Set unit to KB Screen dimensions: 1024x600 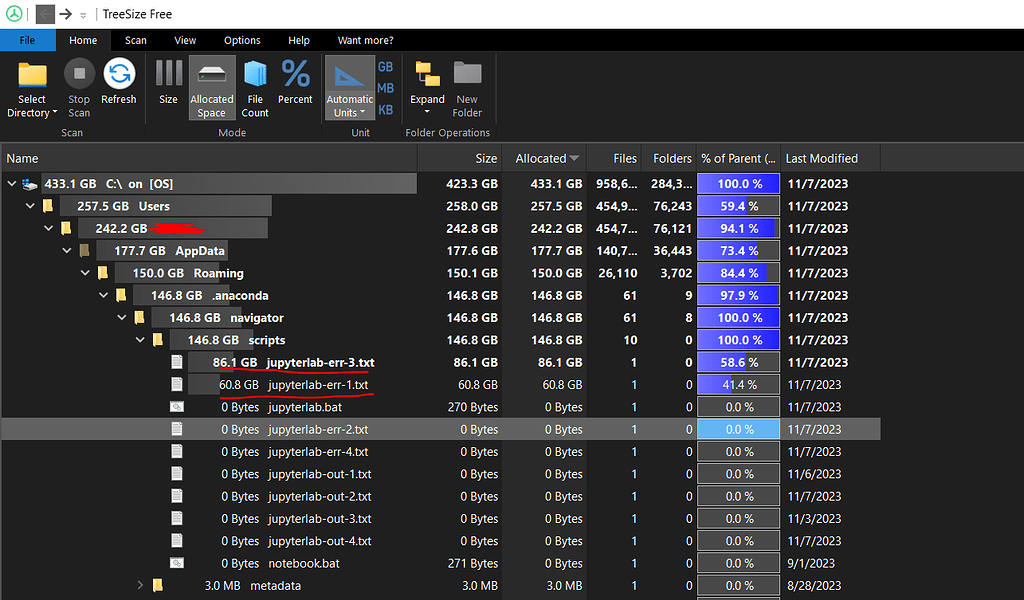[x=385, y=110]
